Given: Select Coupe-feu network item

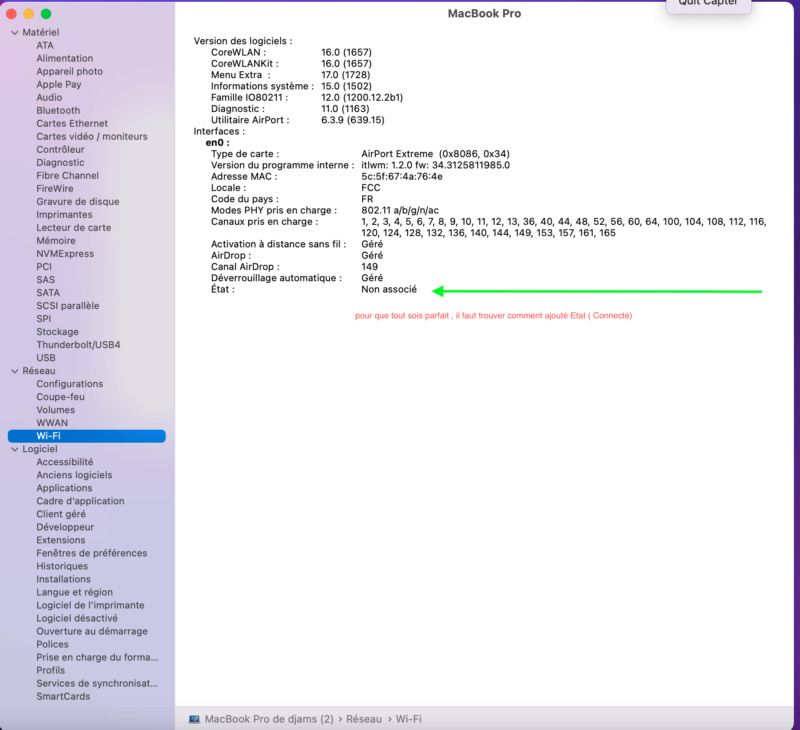Looking at the screenshot, I should [60, 396].
